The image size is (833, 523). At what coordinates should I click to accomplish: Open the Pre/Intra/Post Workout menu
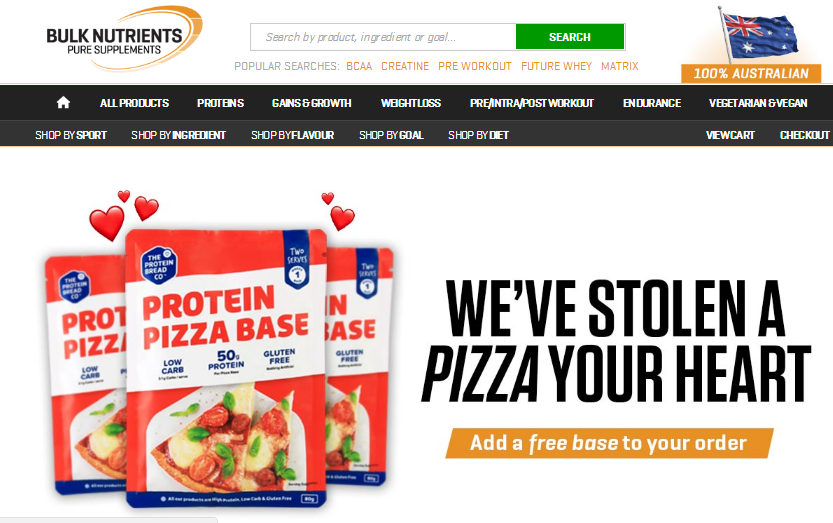pyautogui.click(x=532, y=103)
